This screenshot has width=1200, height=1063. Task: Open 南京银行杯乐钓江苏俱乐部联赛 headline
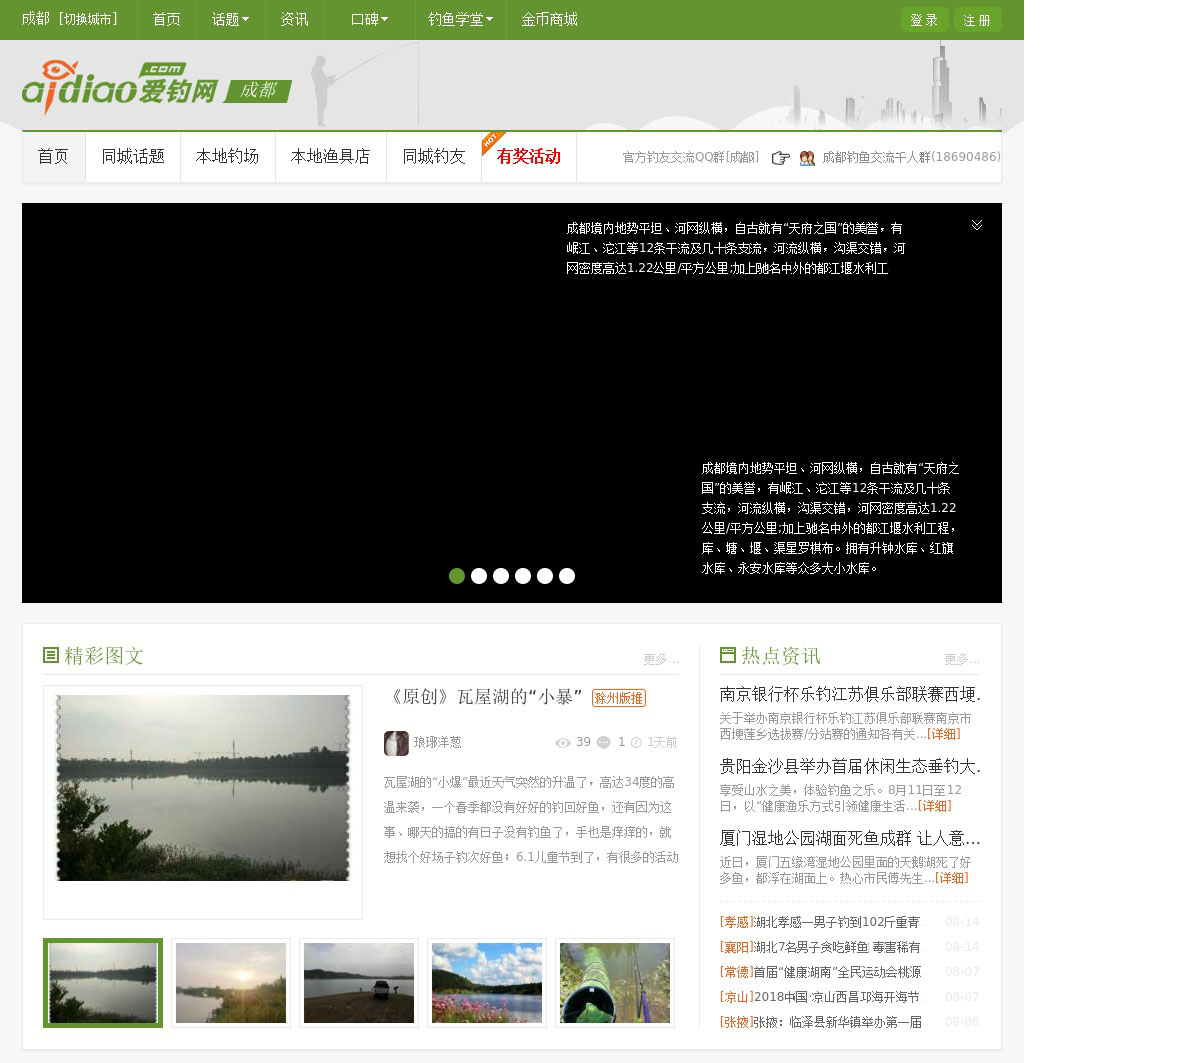(x=850, y=694)
